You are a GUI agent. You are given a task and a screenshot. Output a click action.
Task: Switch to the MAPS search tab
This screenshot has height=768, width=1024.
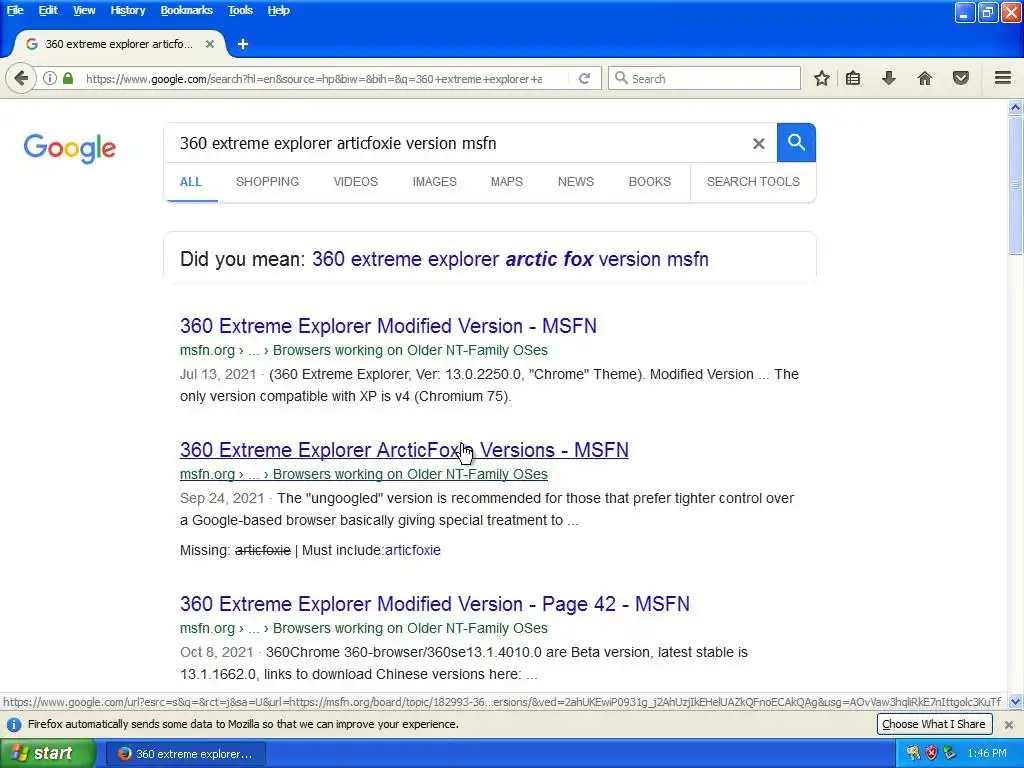coord(507,182)
